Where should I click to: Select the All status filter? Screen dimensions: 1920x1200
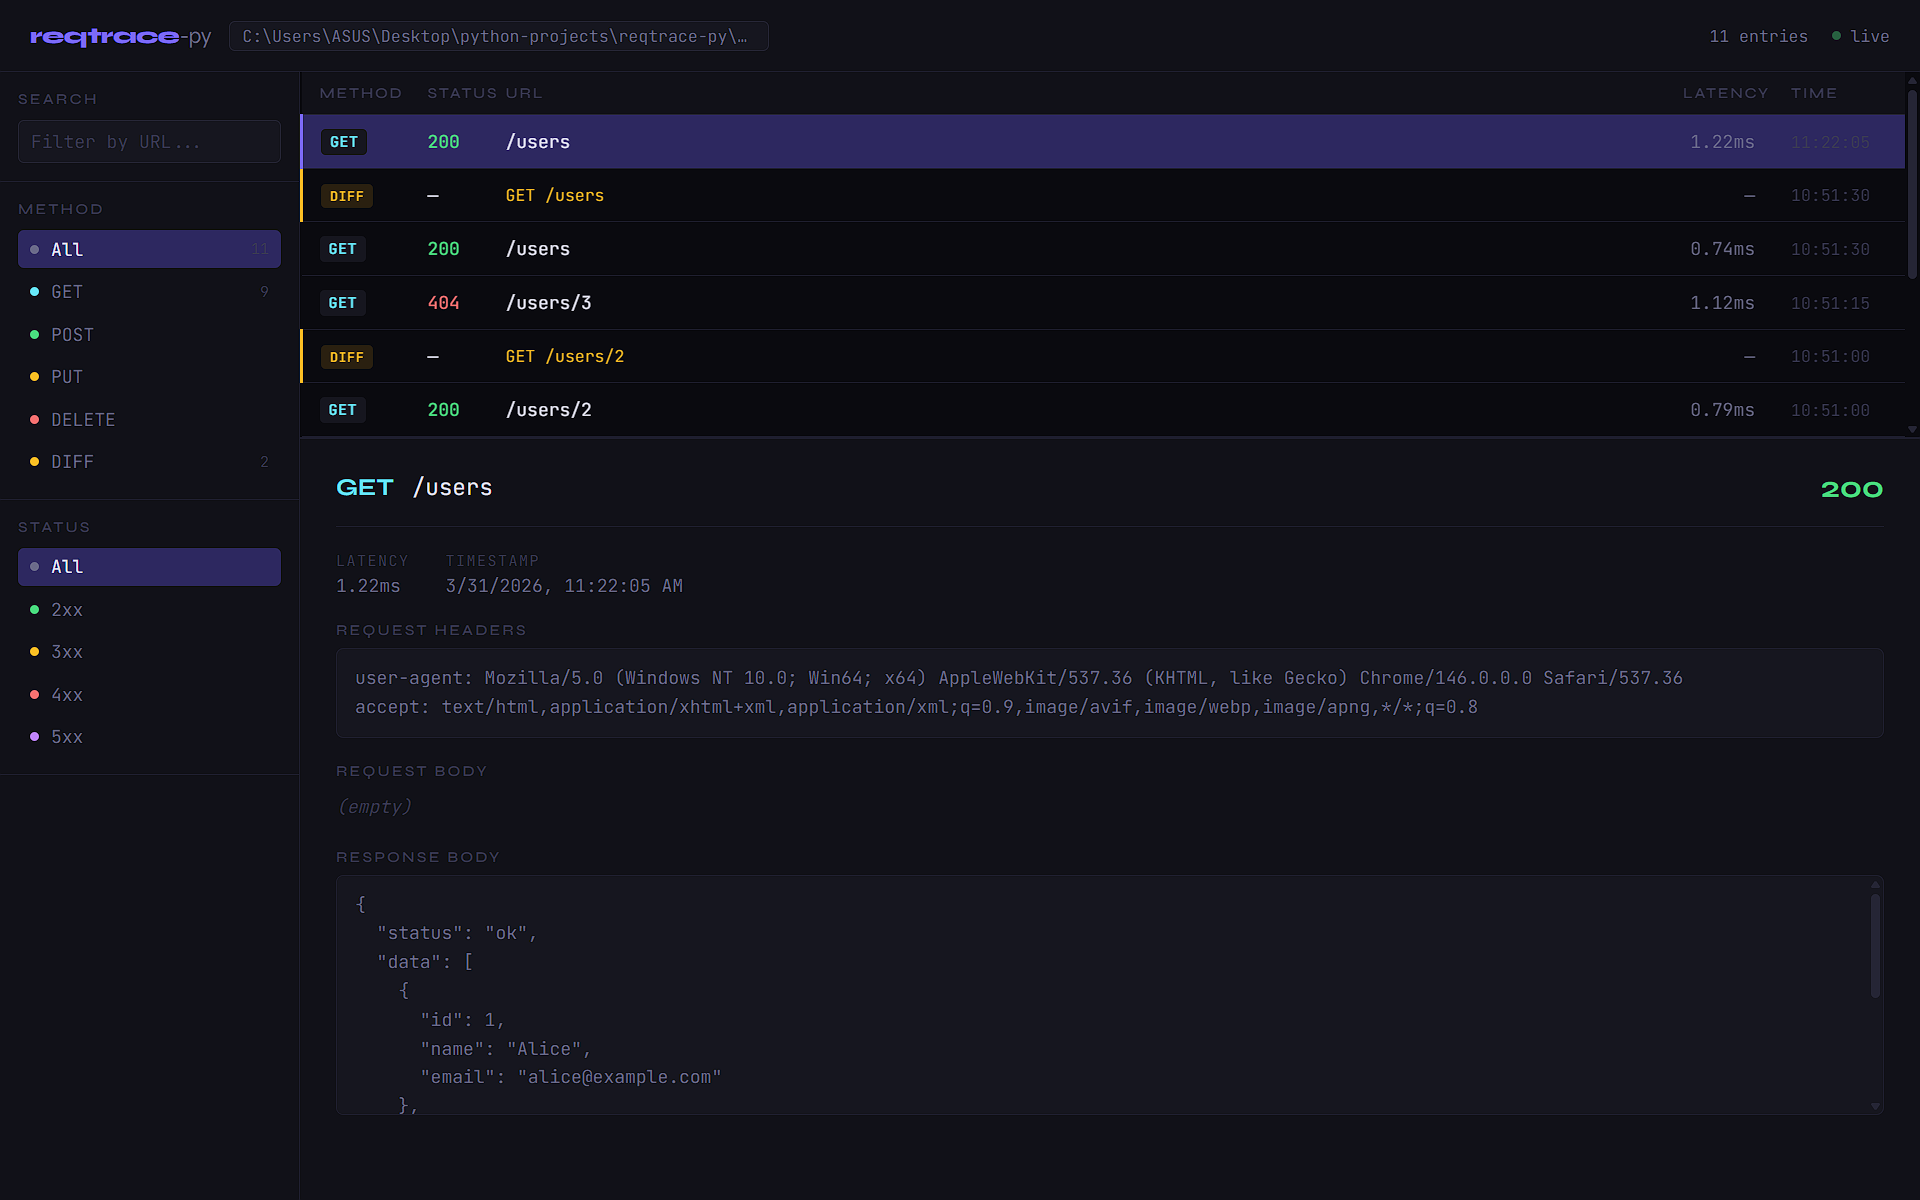149,567
